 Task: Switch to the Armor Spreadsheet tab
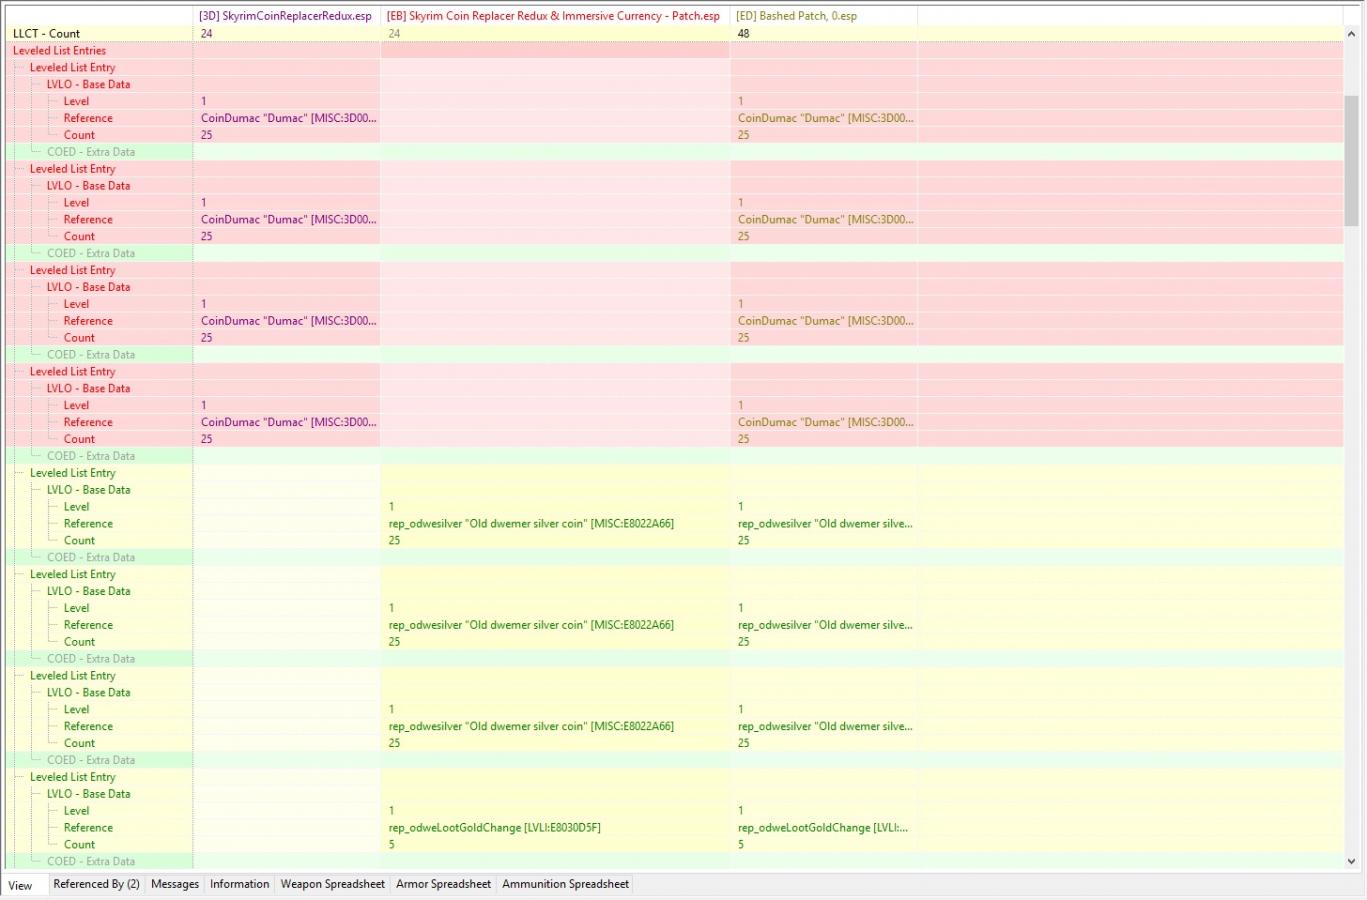point(443,884)
